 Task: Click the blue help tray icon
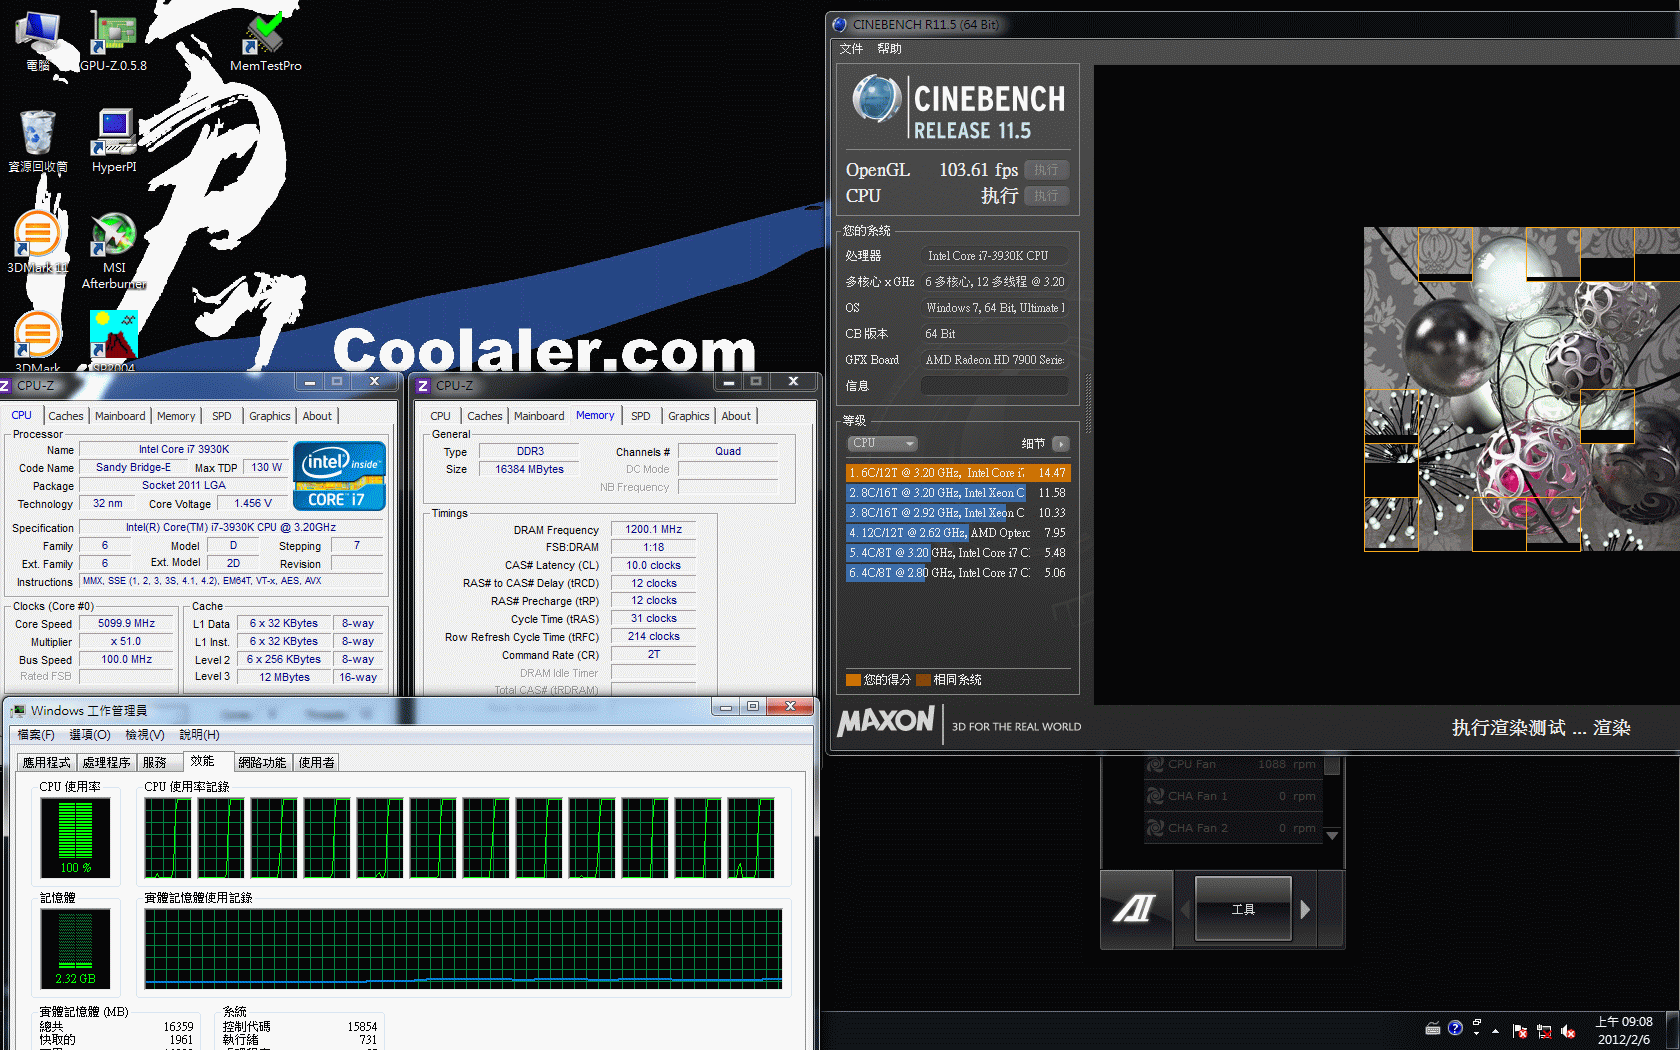click(x=1455, y=1028)
